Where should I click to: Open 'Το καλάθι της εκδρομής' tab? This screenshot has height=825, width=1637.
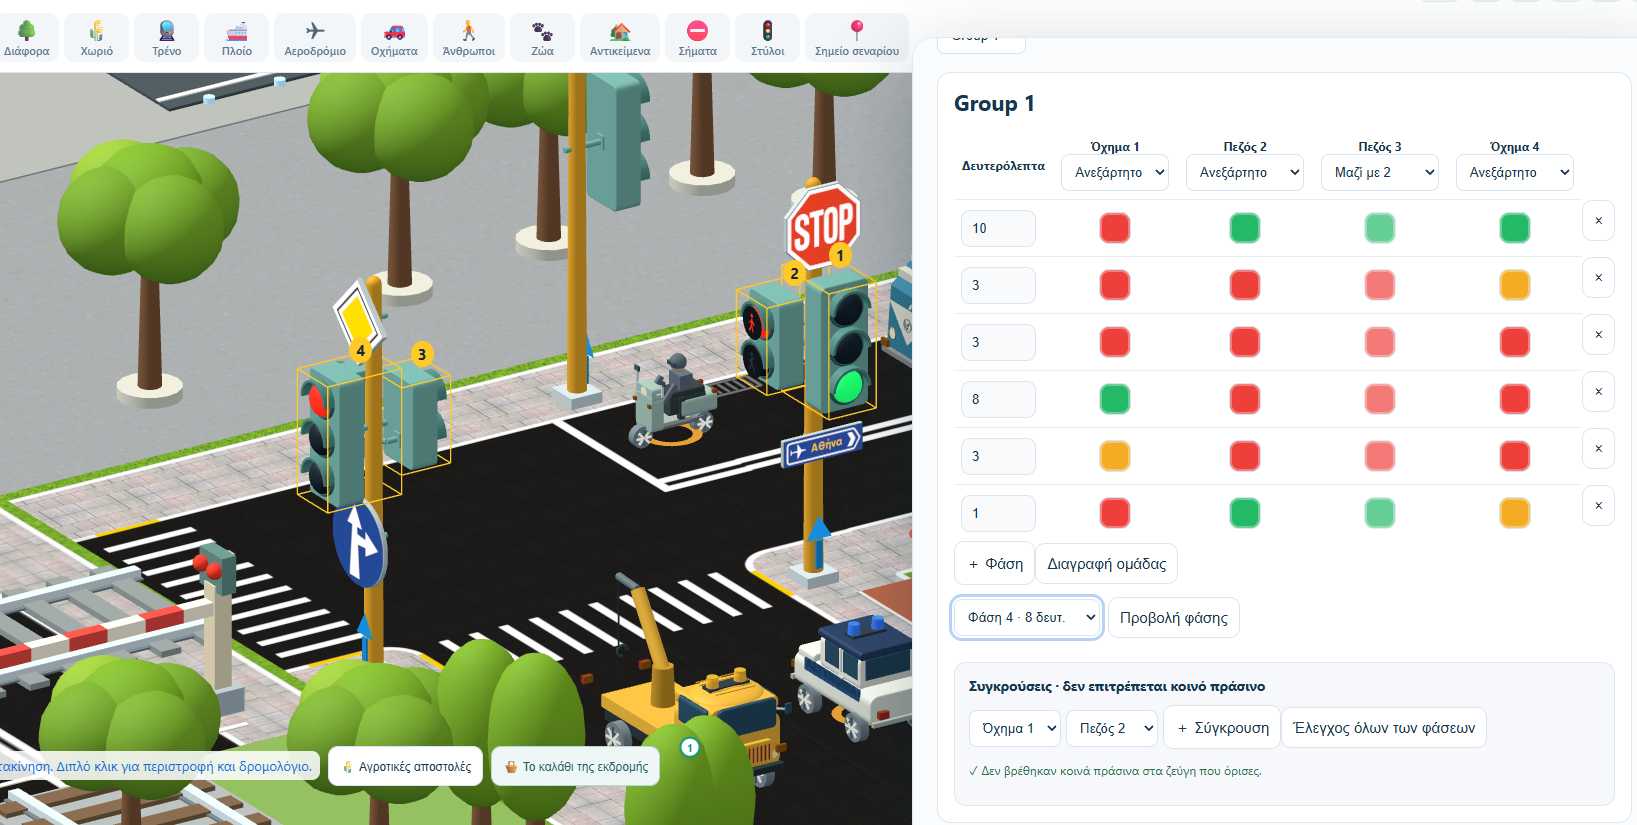(576, 767)
